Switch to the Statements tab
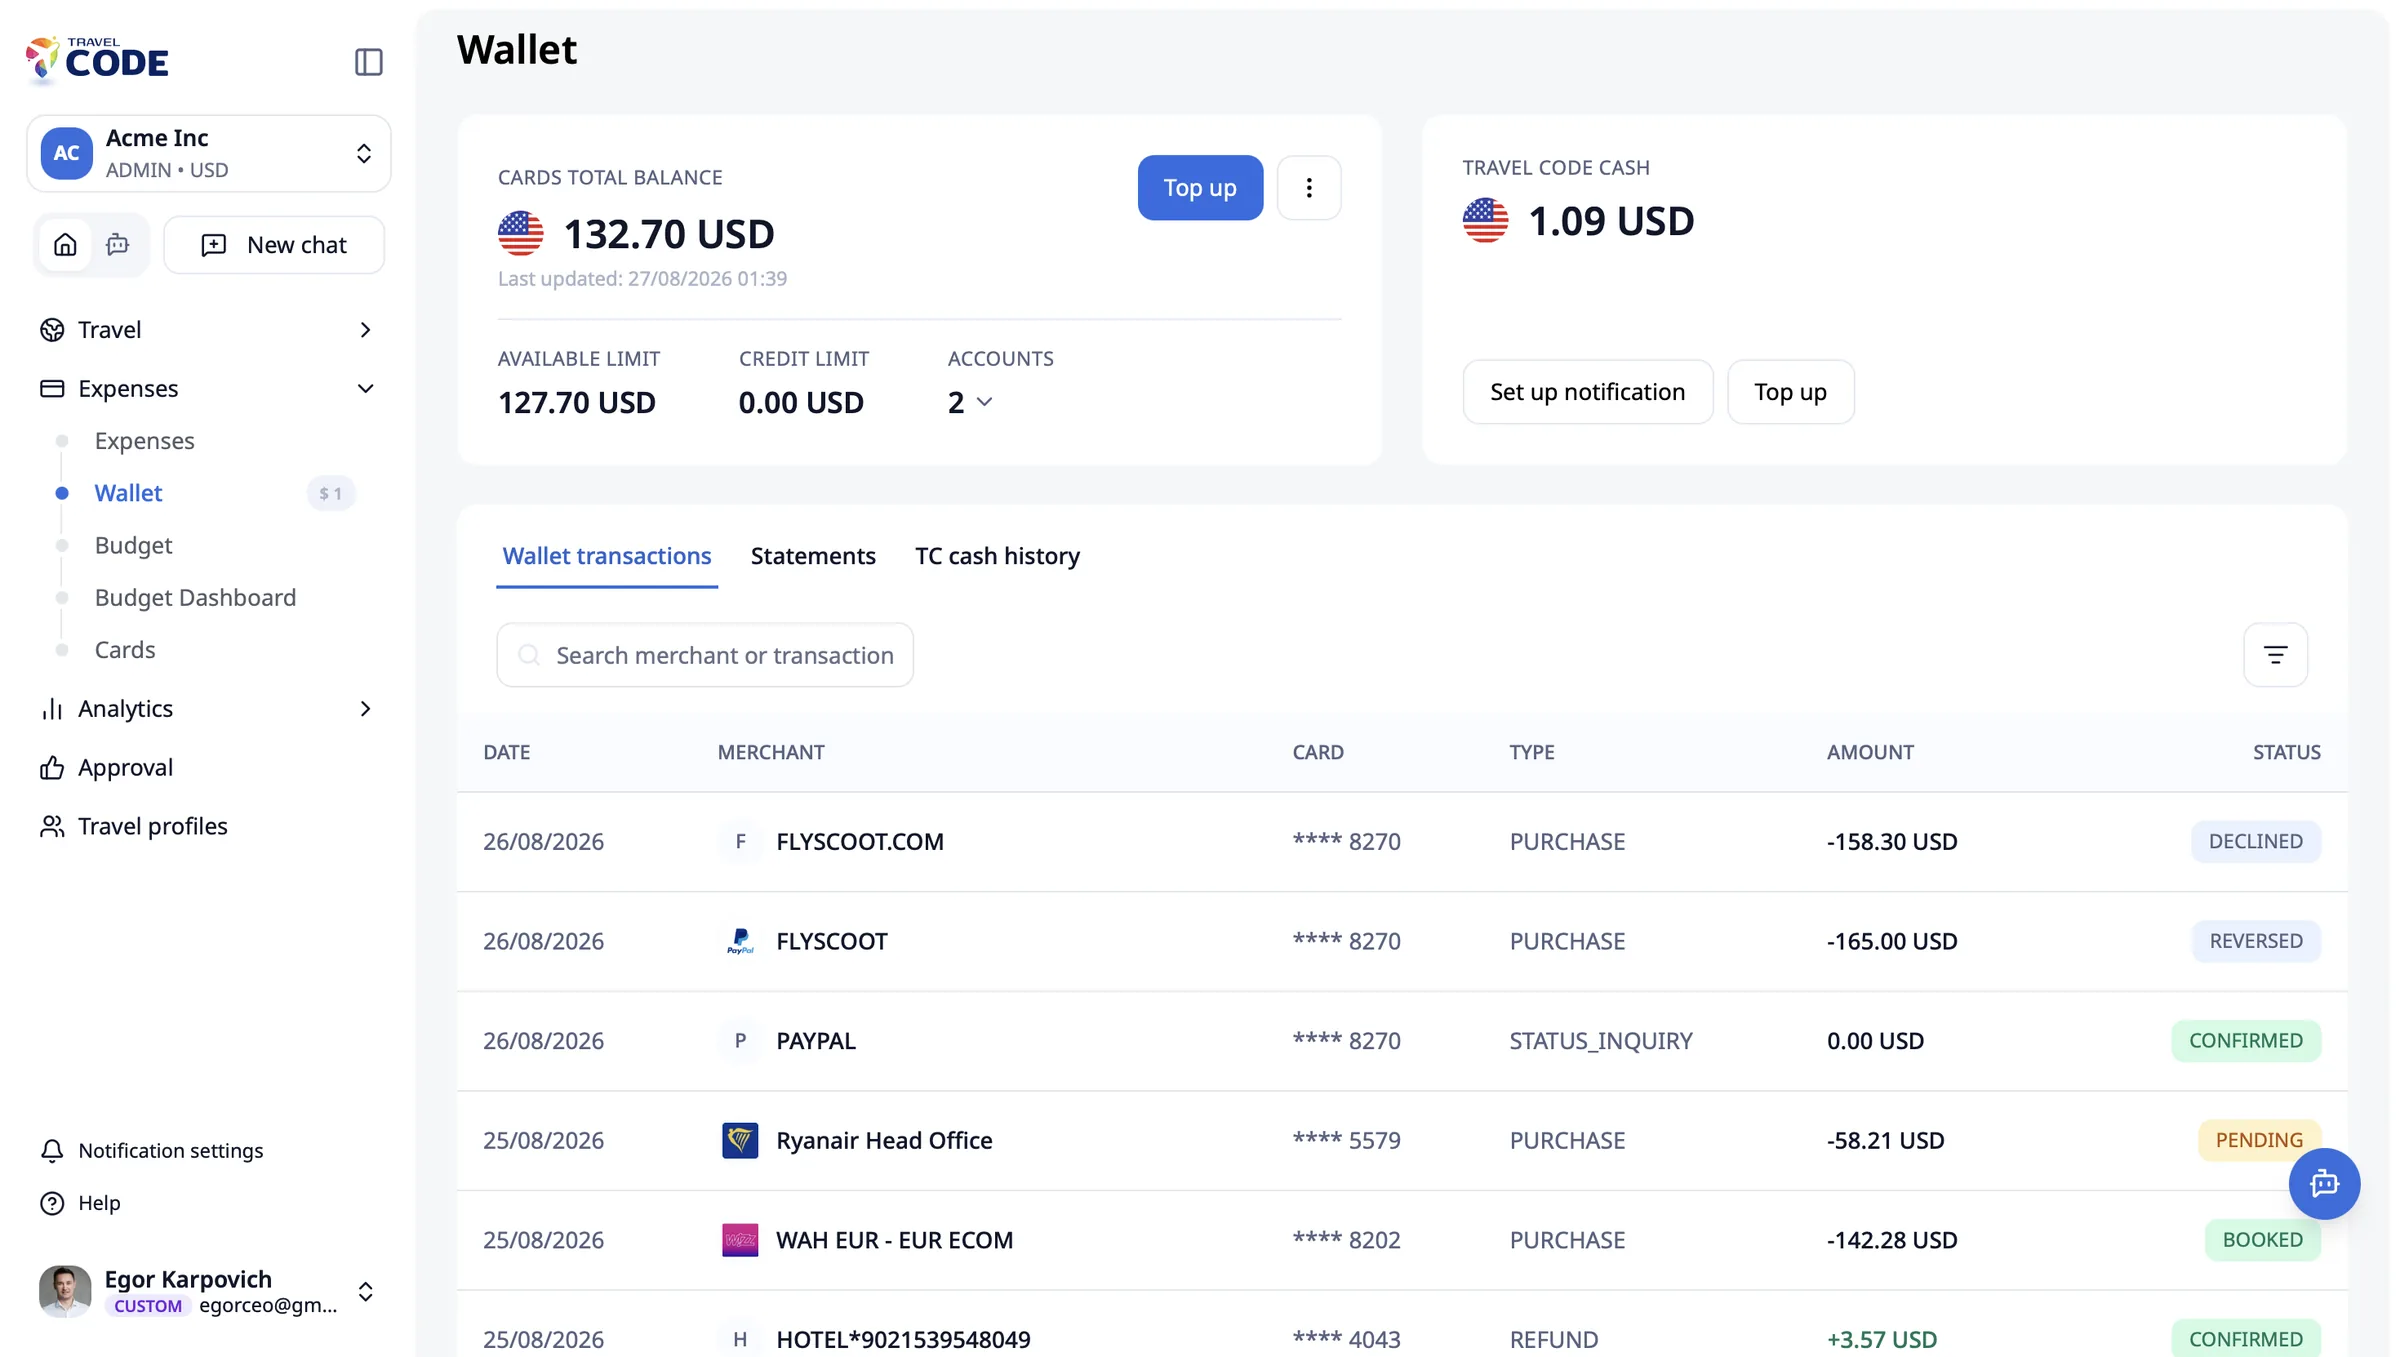Image resolution: width=2400 pixels, height=1357 pixels. 813,556
